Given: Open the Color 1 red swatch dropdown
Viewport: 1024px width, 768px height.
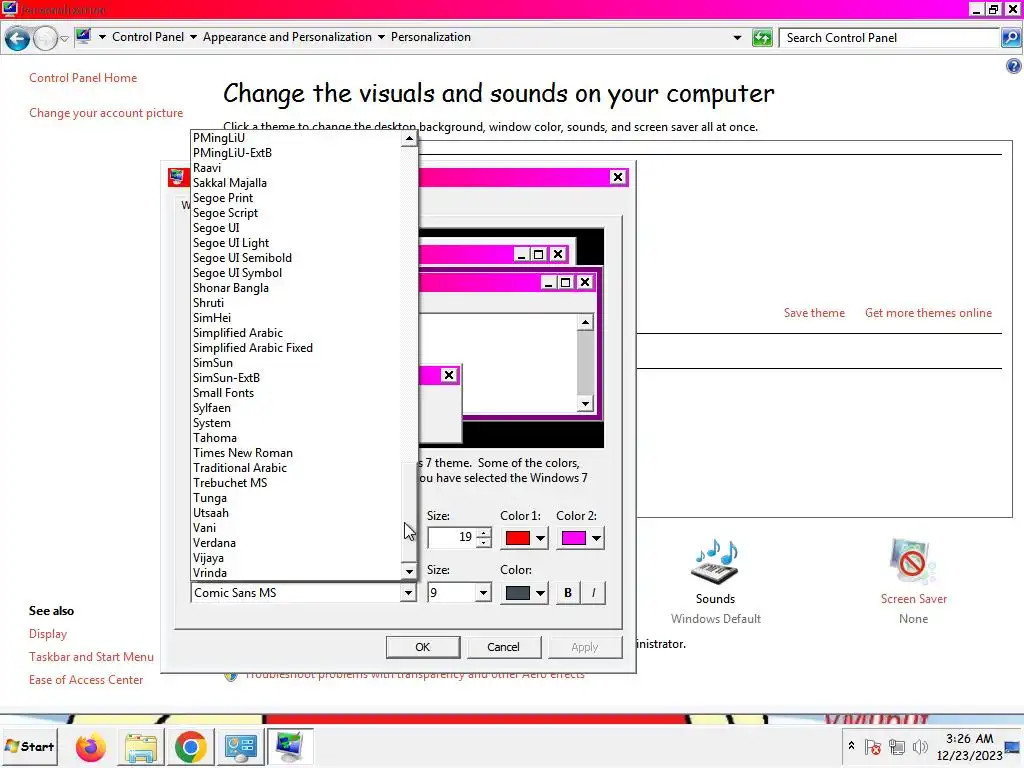Looking at the screenshot, I should tap(525, 538).
